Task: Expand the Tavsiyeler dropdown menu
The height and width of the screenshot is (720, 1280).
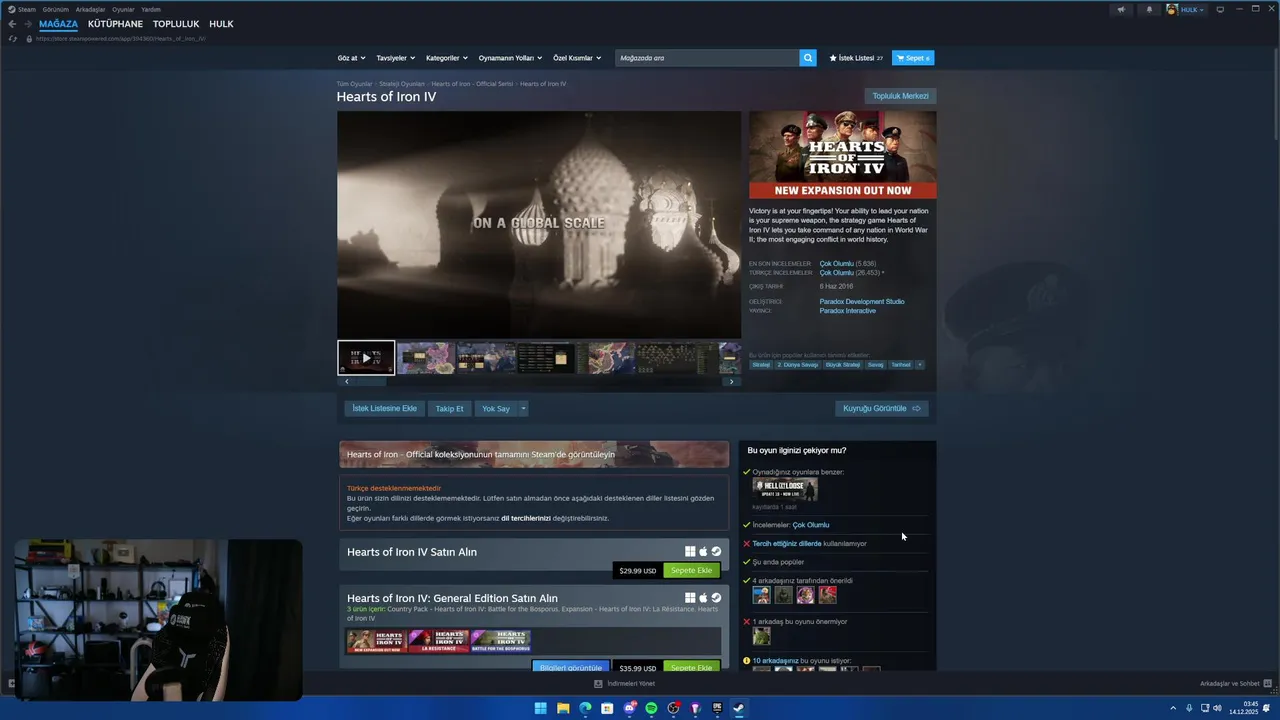Action: [396, 58]
